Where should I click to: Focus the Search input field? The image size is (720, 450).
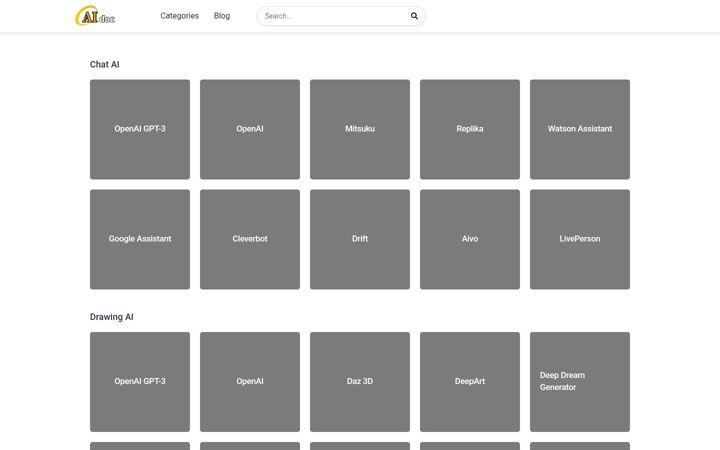click(x=341, y=16)
